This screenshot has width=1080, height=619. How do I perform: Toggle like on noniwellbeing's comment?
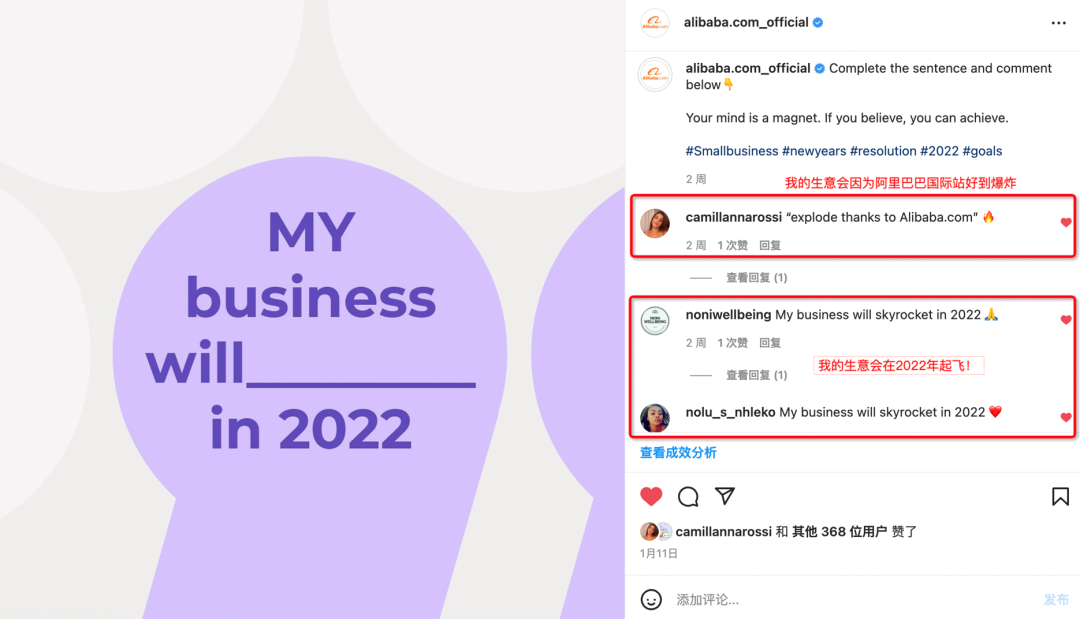(x=1066, y=319)
